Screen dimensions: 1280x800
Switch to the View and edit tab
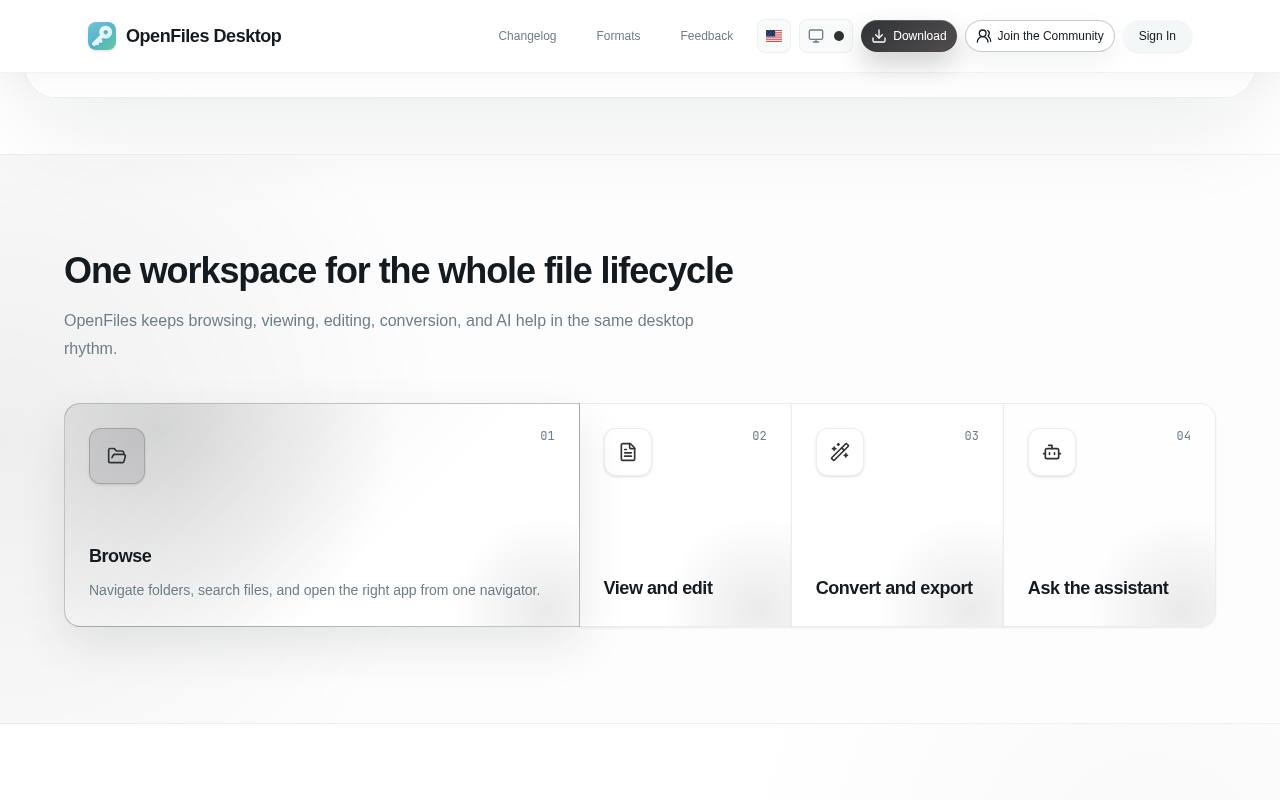click(658, 588)
